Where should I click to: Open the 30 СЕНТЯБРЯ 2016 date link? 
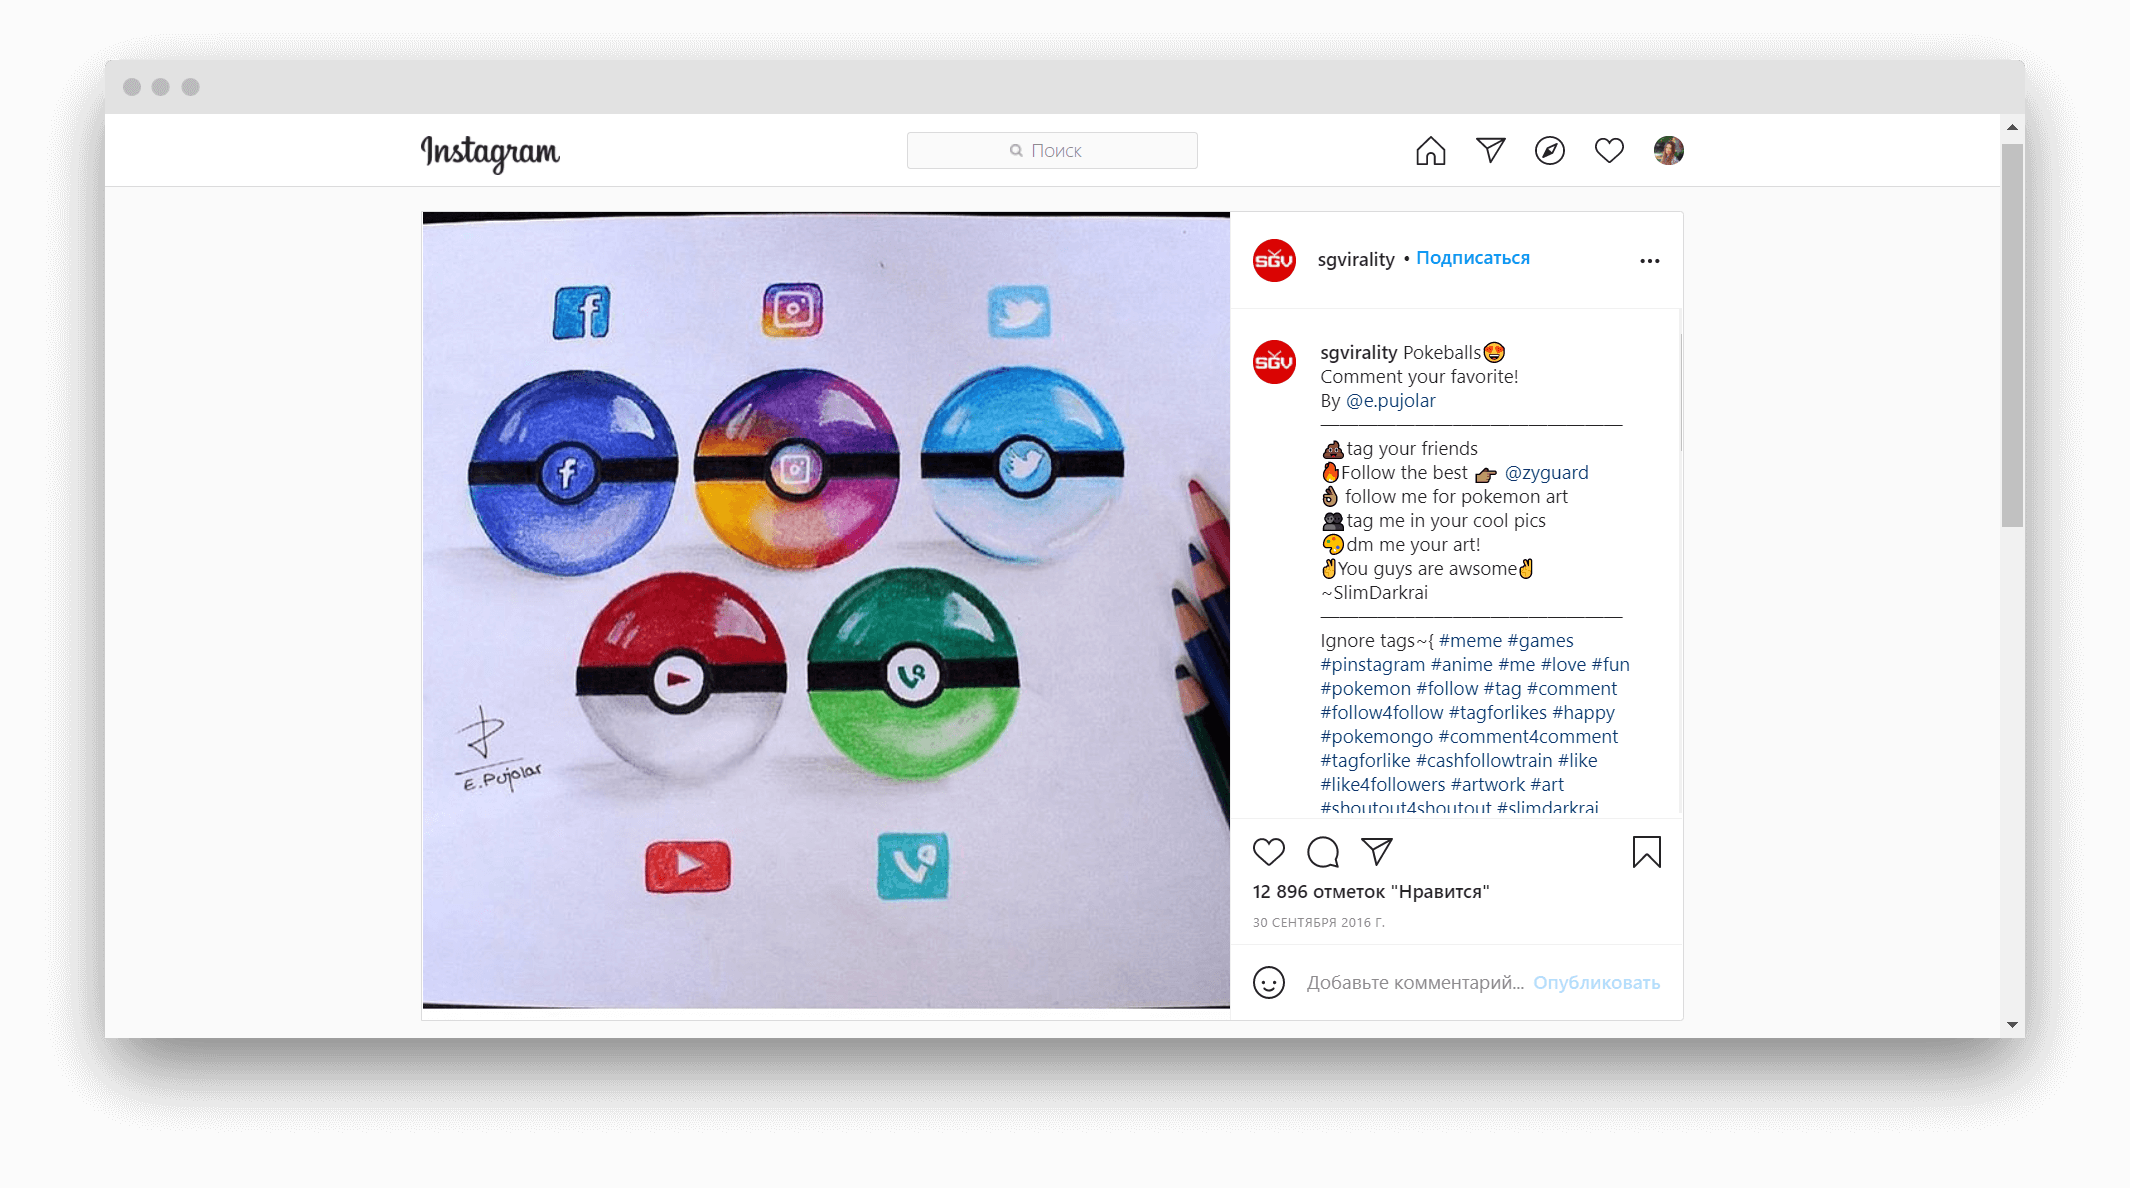click(1318, 923)
